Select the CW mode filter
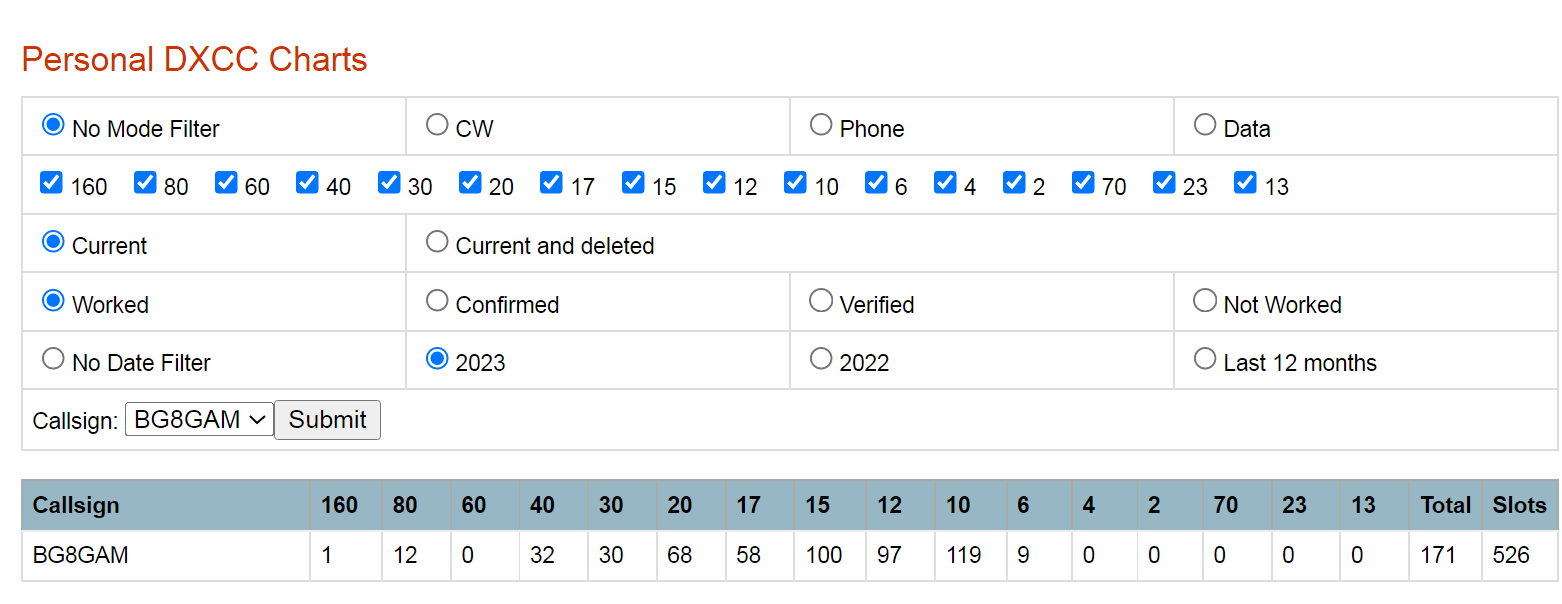This screenshot has height=604, width=1562. pos(437,125)
